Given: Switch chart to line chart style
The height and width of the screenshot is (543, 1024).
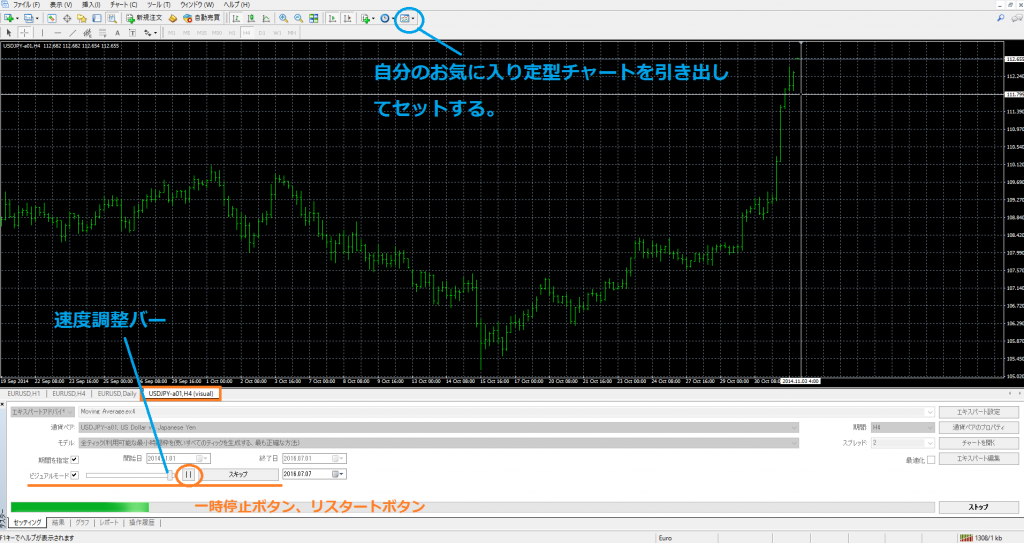Looking at the screenshot, I should point(266,18).
